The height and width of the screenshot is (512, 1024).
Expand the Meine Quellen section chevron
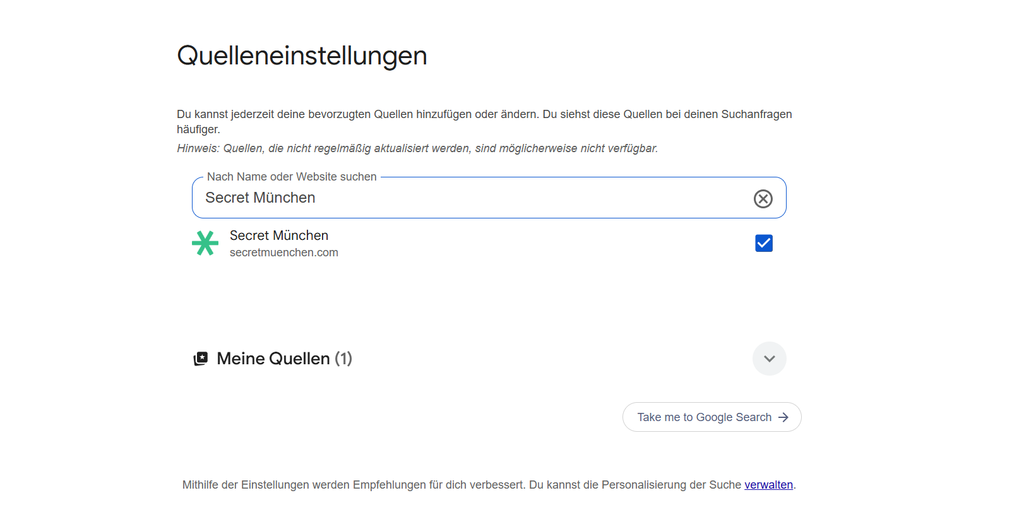(x=769, y=359)
